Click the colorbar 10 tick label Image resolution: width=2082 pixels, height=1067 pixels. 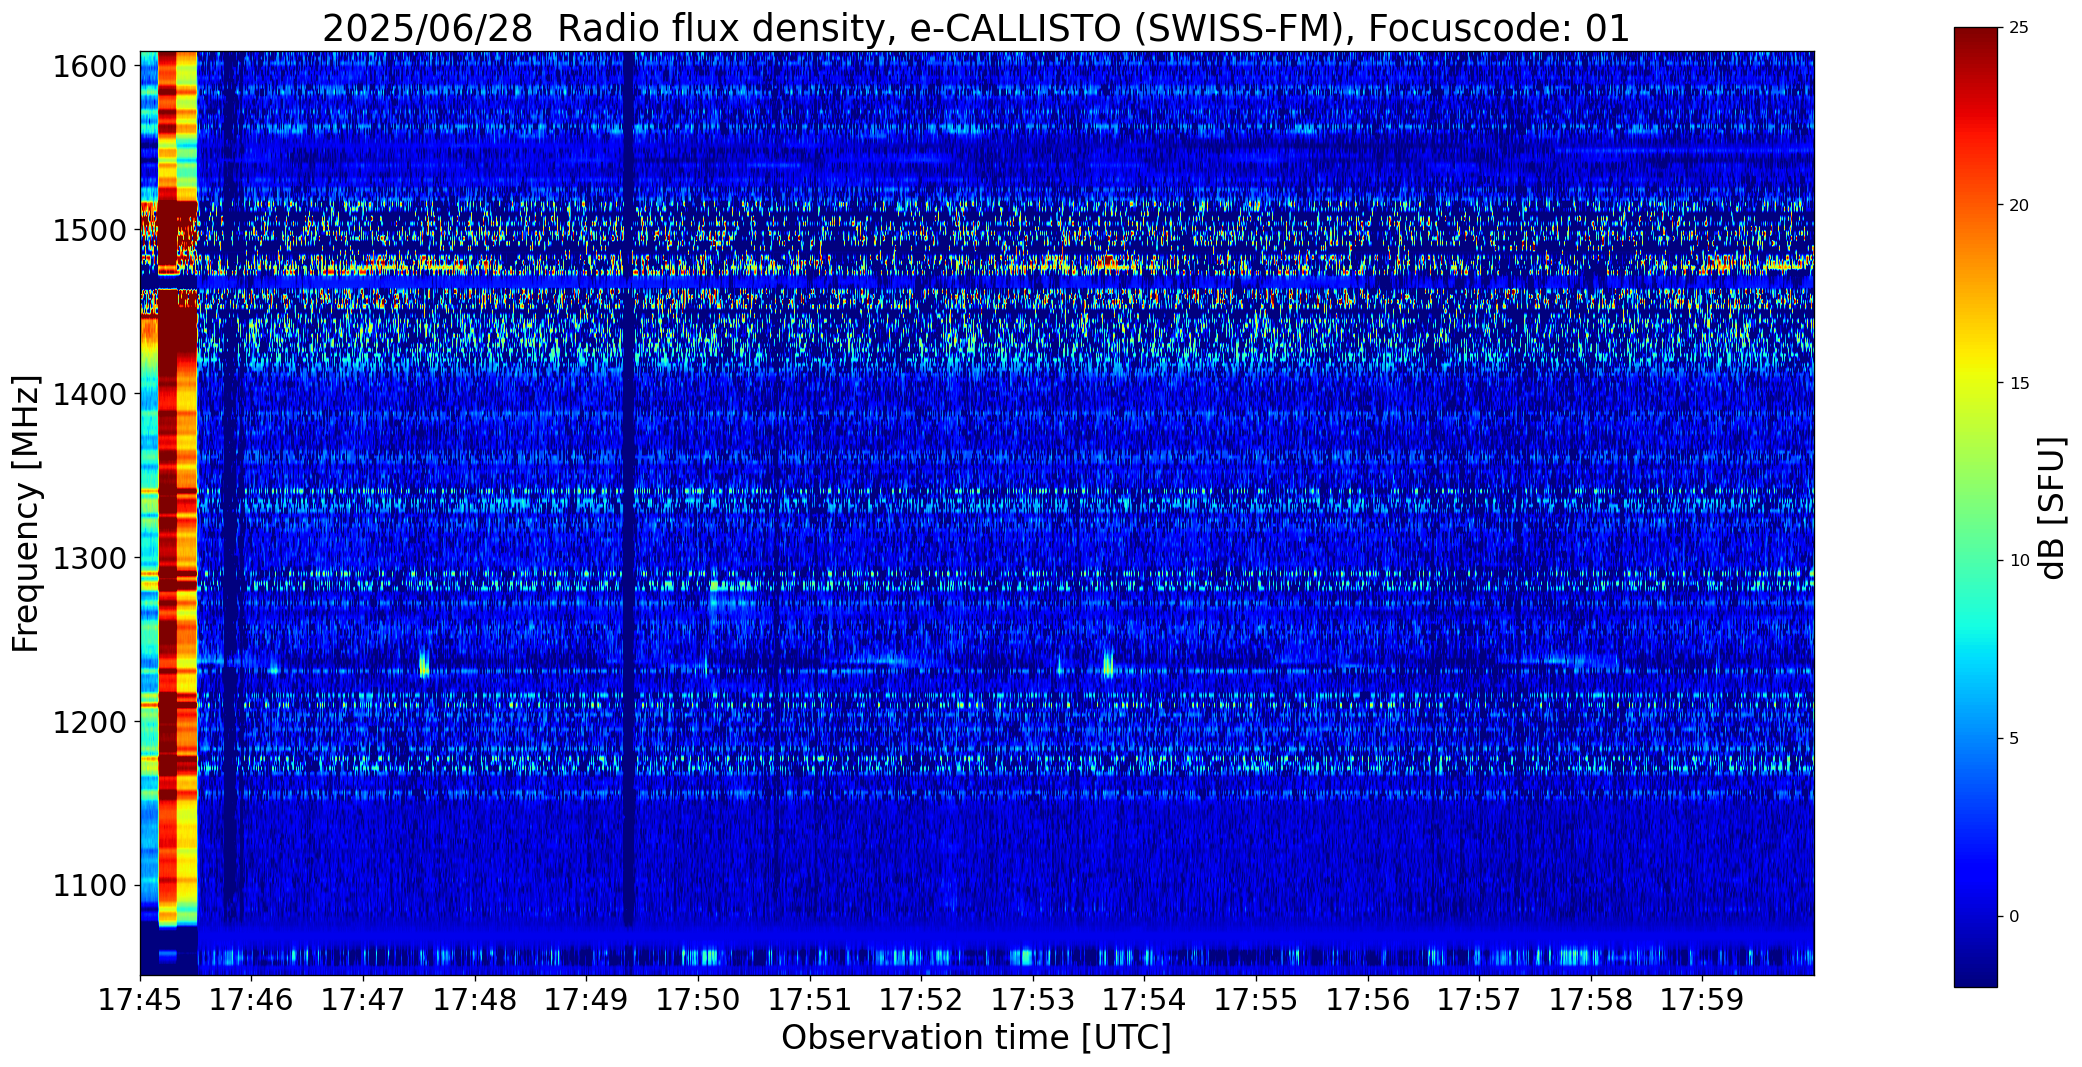[2019, 561]
